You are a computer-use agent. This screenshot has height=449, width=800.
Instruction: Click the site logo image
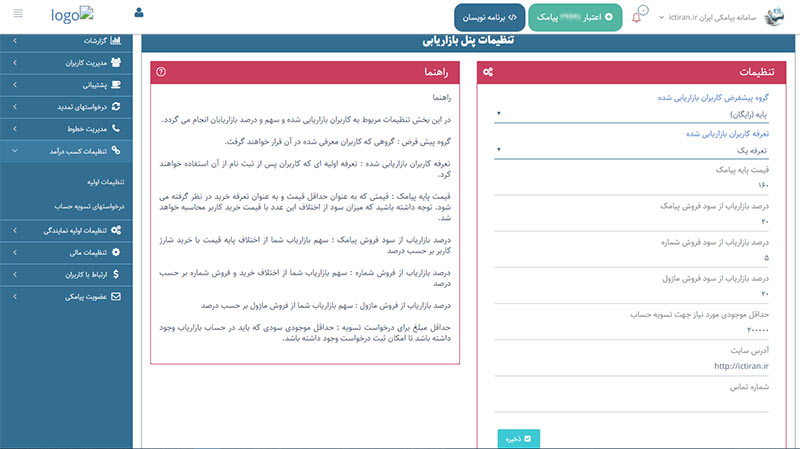pos(72,14)
